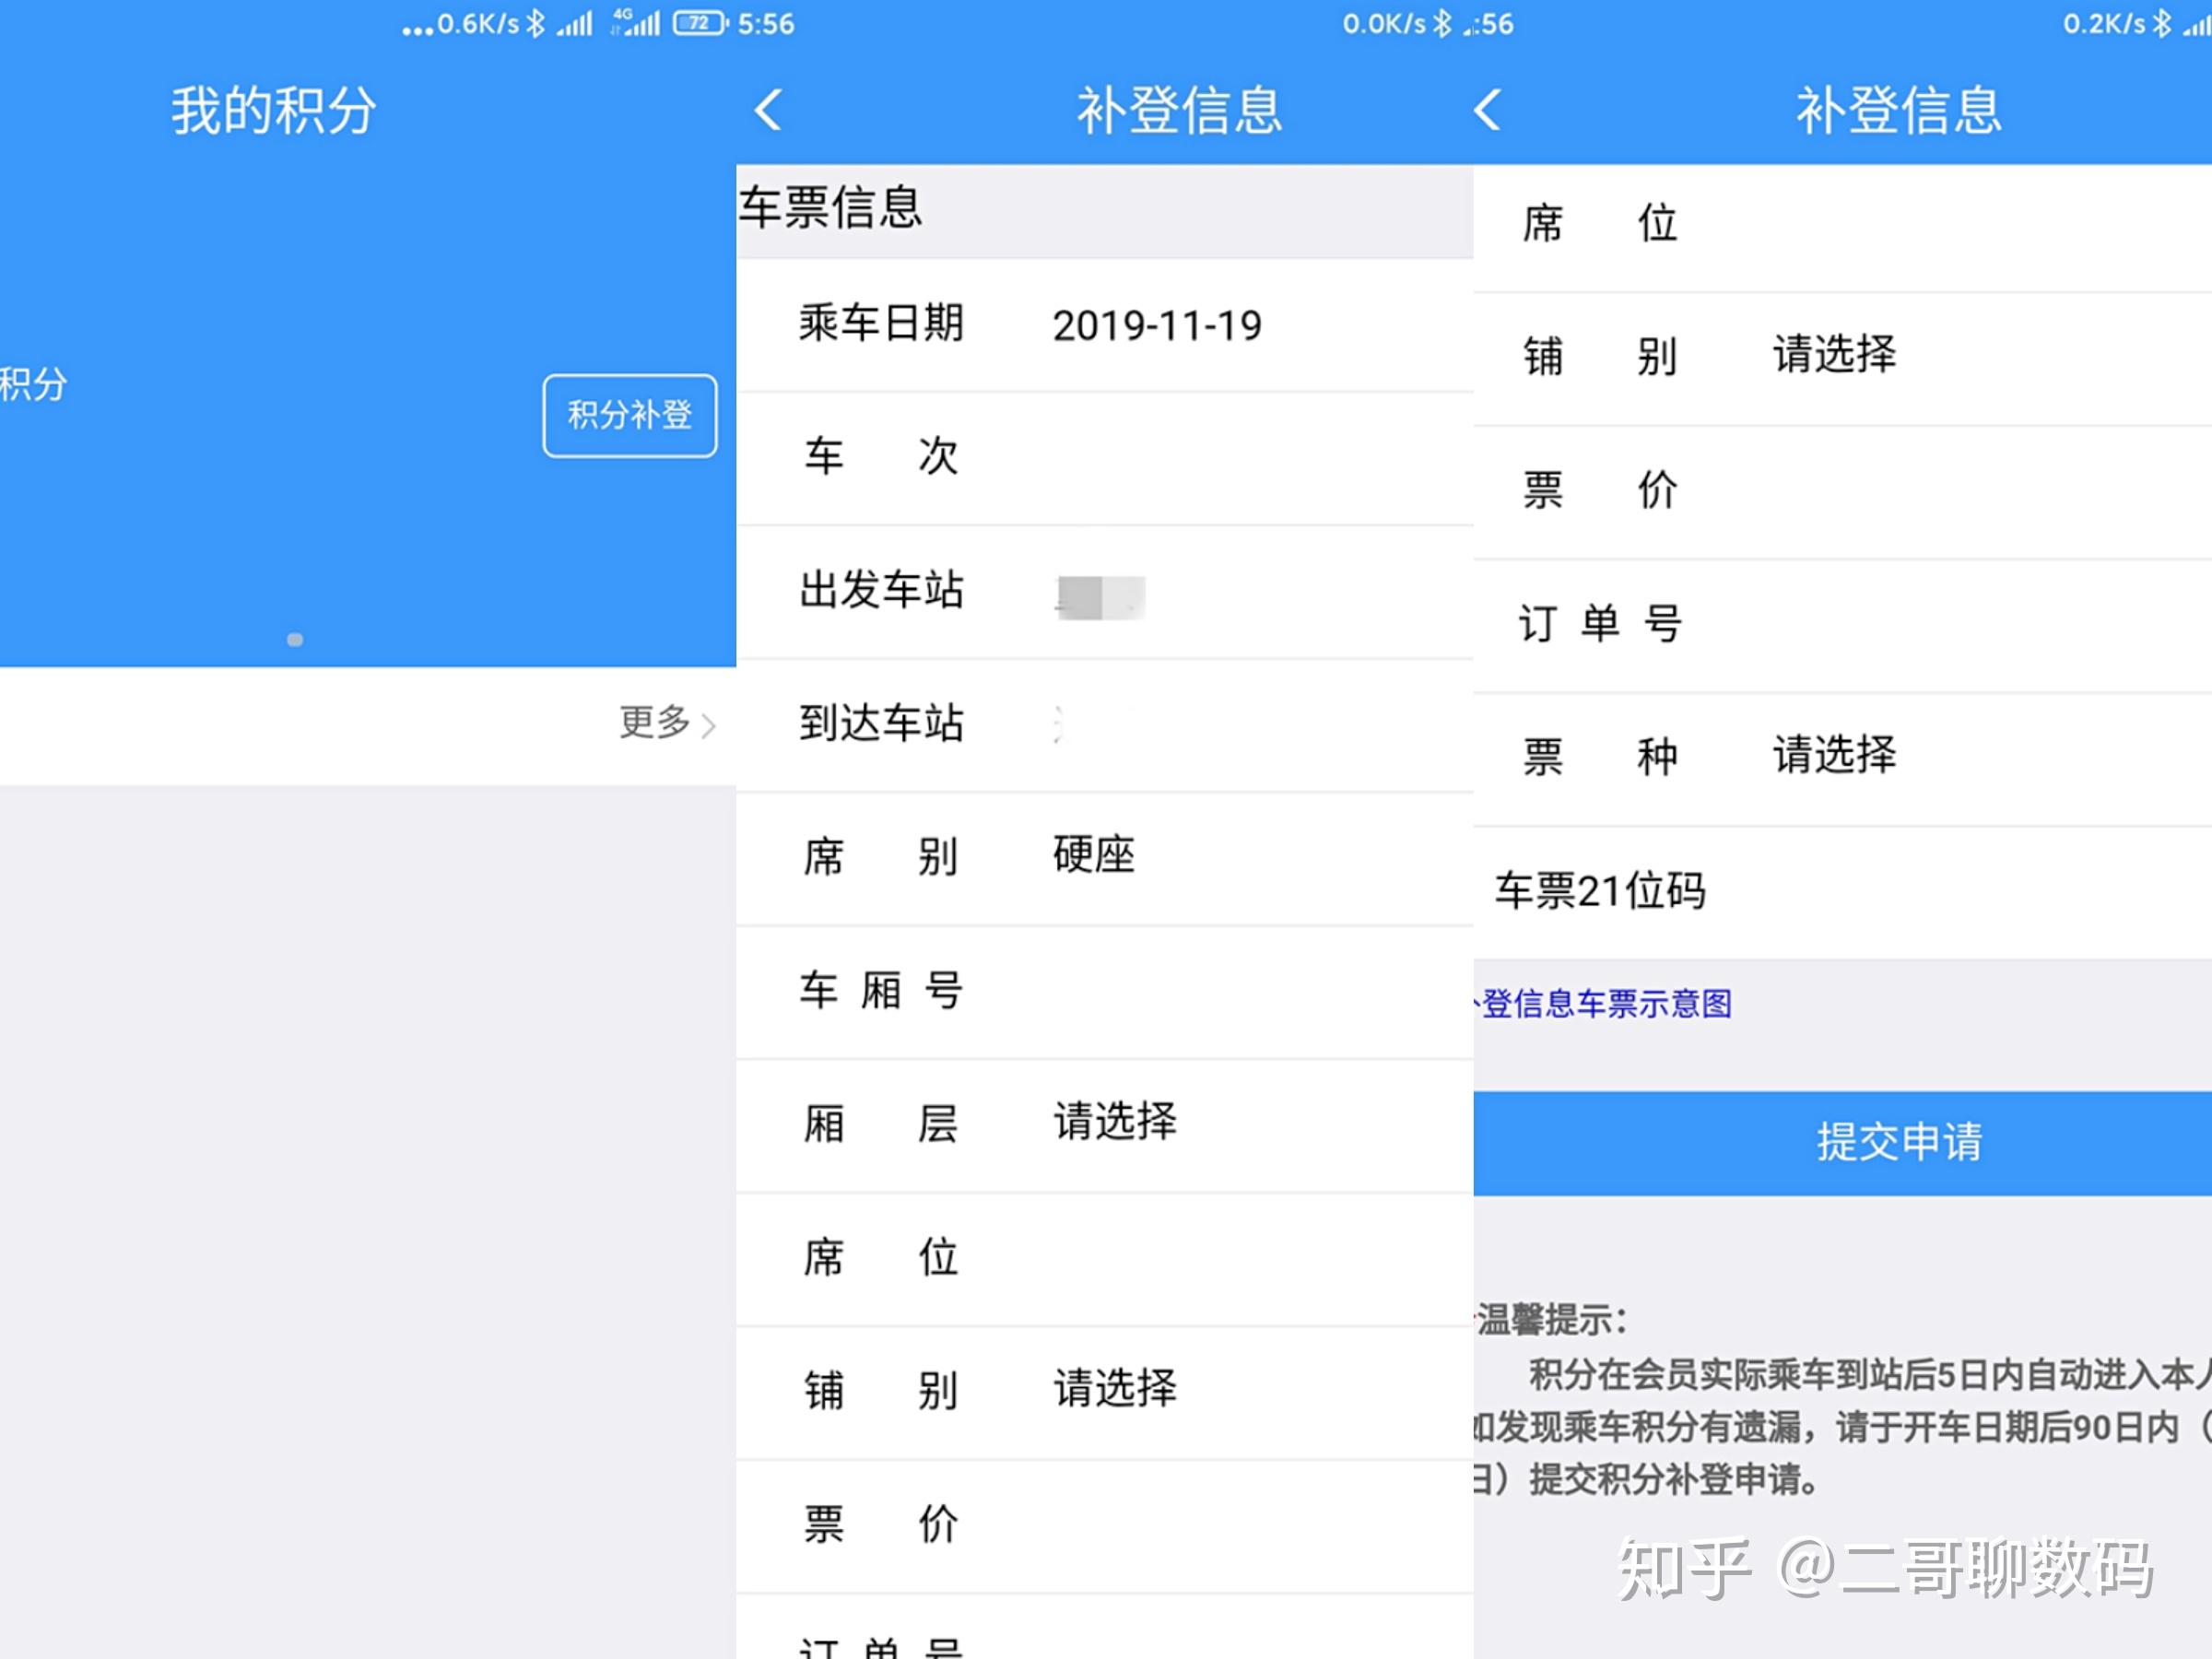Screen dimensions: 2212x1659
Task: Tap the 订单号 field on right screen
Action: point(1843,625)
